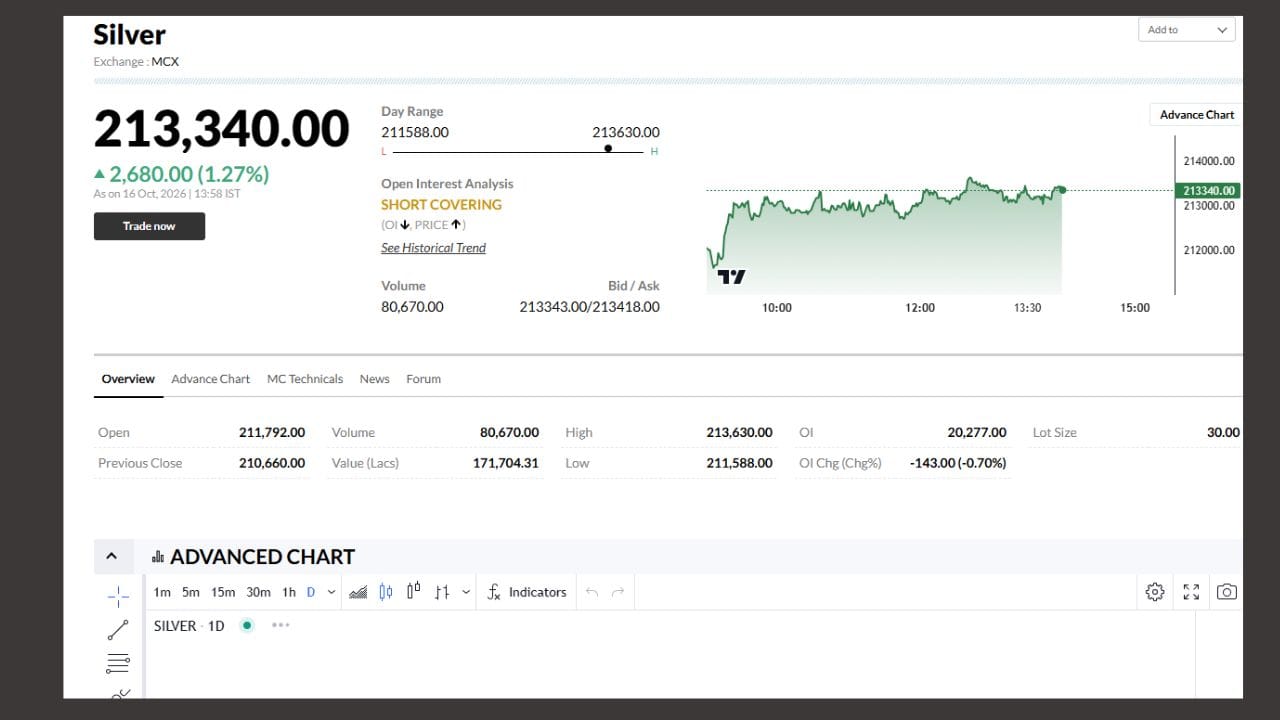Set chart interval to 15m
Image resolution: width=1280 pixels, height=720 pixels.
[223, 592]
